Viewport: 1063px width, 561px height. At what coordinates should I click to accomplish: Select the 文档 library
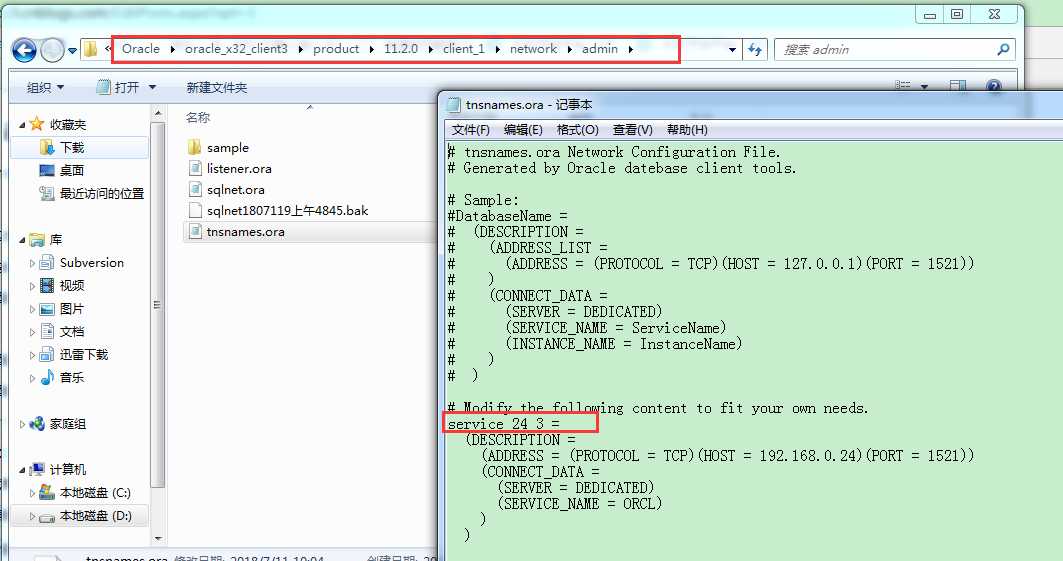tap(71, 332)
